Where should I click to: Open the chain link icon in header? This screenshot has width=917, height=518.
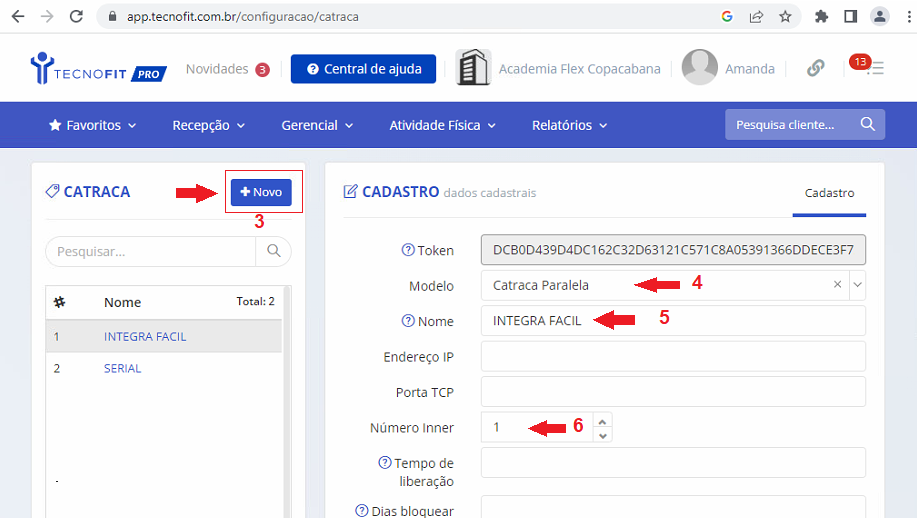coord(816,68)
